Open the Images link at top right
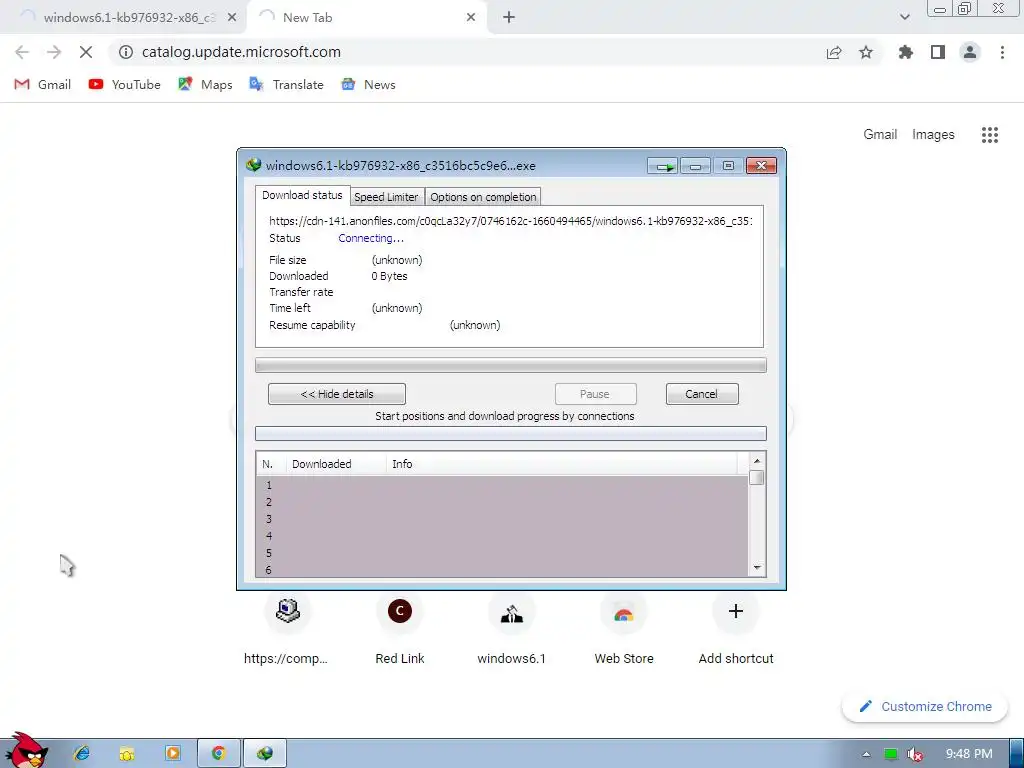Screen dimensions: 1024x768 [933, 135]
